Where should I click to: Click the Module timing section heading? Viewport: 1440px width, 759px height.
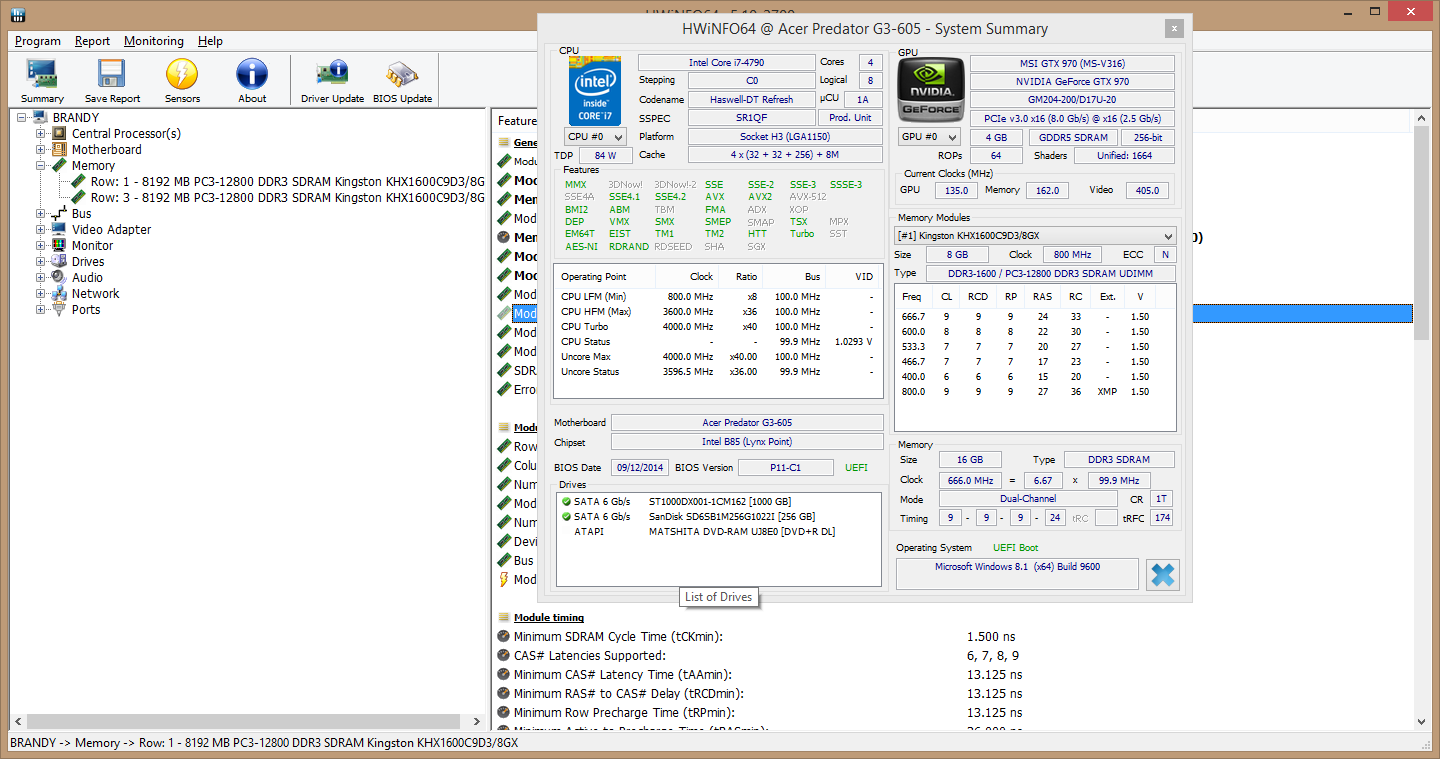pyautogui.click(x=549, y=618)
